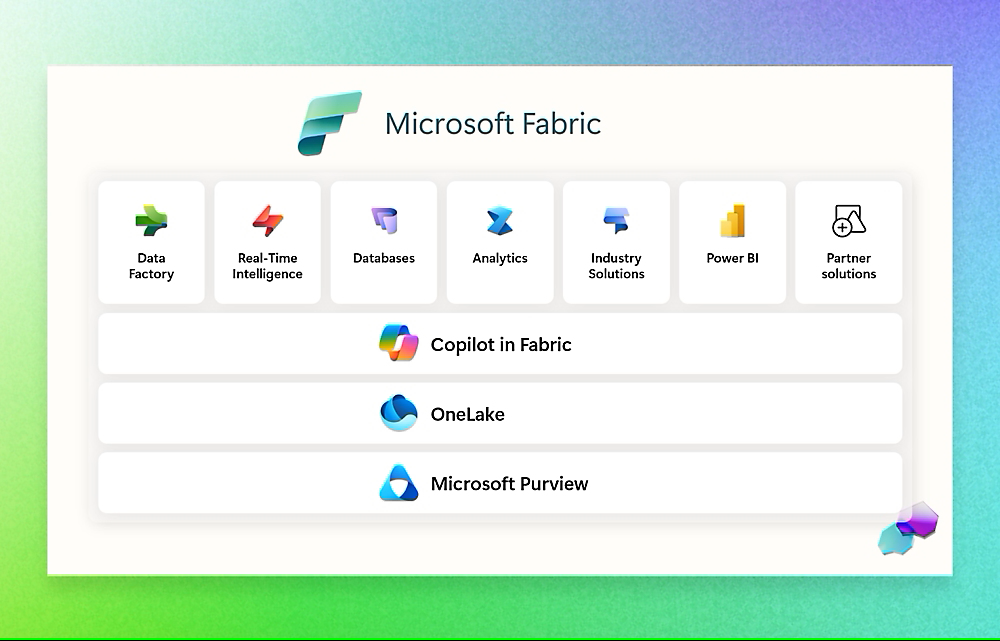
Task: Open Power BI via its bar-chart icon
Action: tap(732, 219)
